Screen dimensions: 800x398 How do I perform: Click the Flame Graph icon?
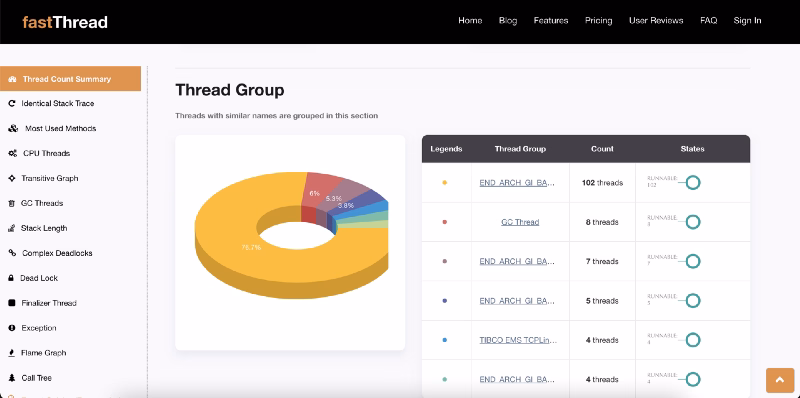pos(12,353)
